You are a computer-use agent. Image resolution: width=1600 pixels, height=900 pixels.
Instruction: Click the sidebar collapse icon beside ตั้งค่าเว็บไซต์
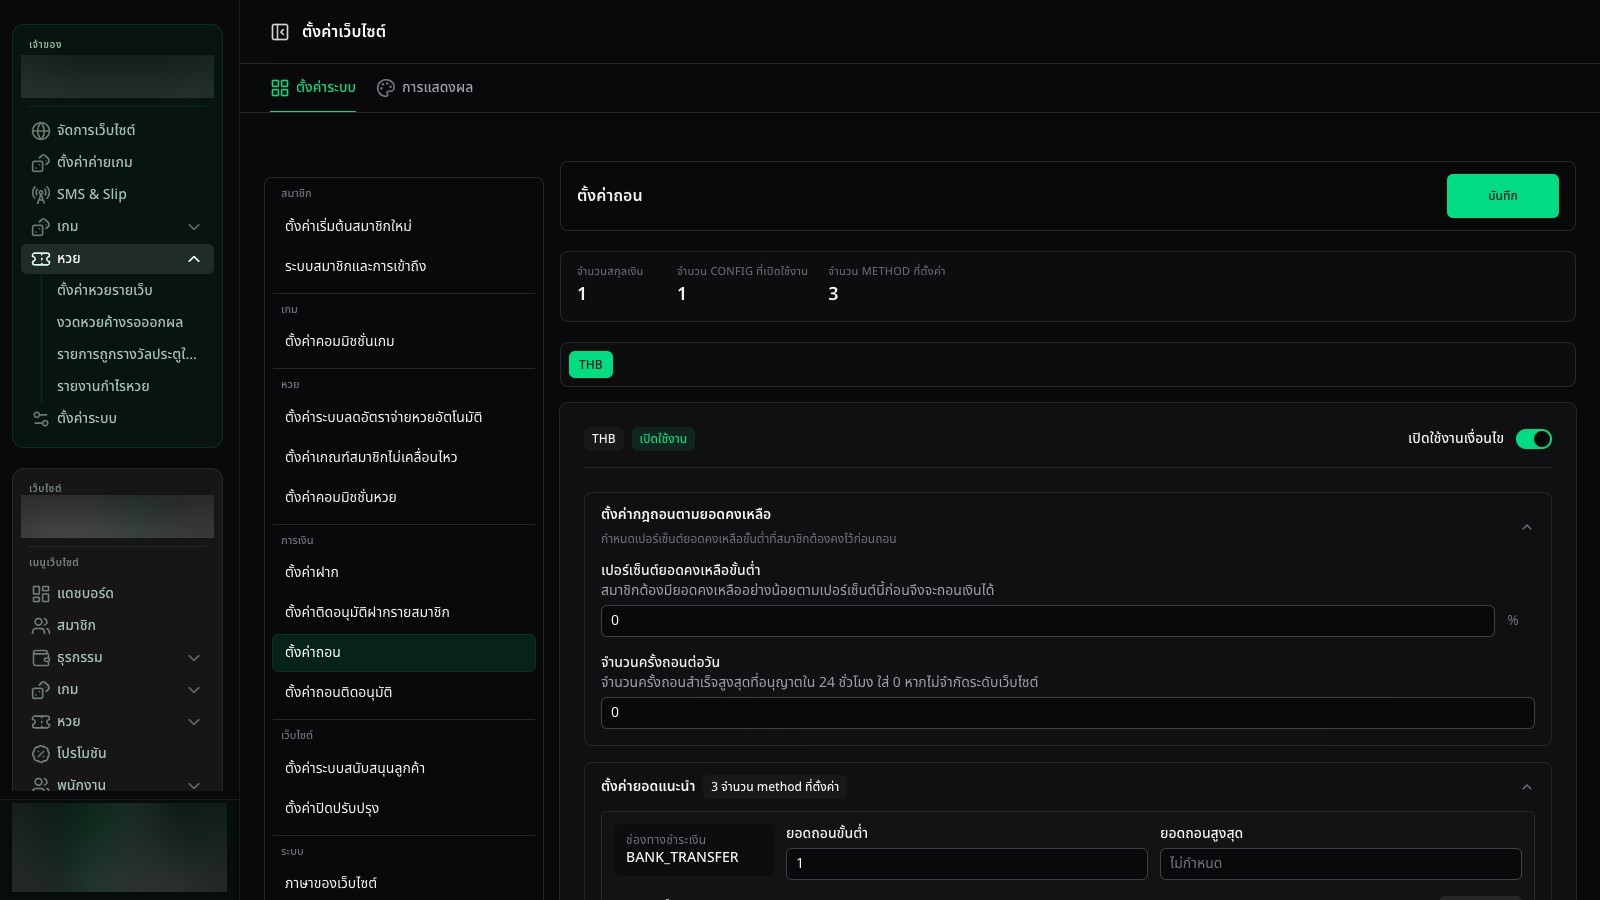pos(280,32)
